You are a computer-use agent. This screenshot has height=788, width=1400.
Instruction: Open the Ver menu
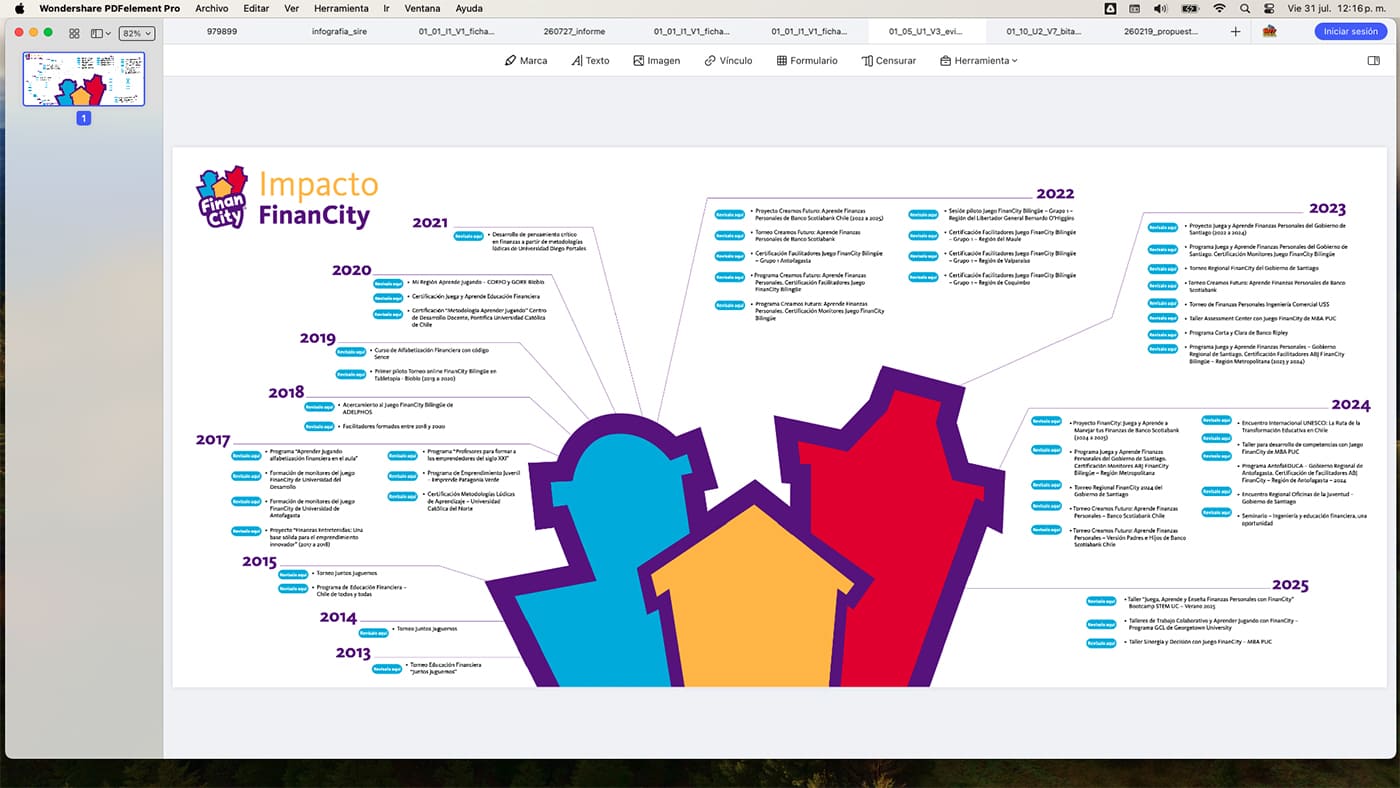291,8
